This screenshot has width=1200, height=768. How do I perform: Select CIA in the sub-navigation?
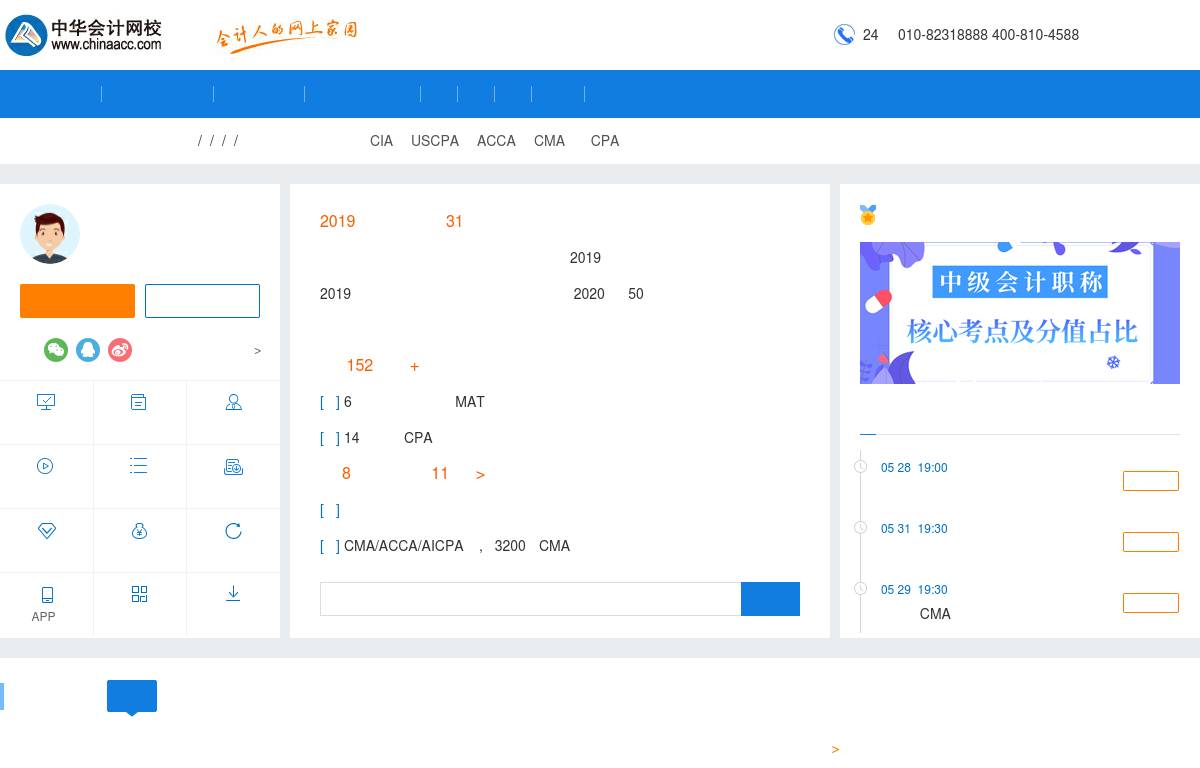pos(382,141)
